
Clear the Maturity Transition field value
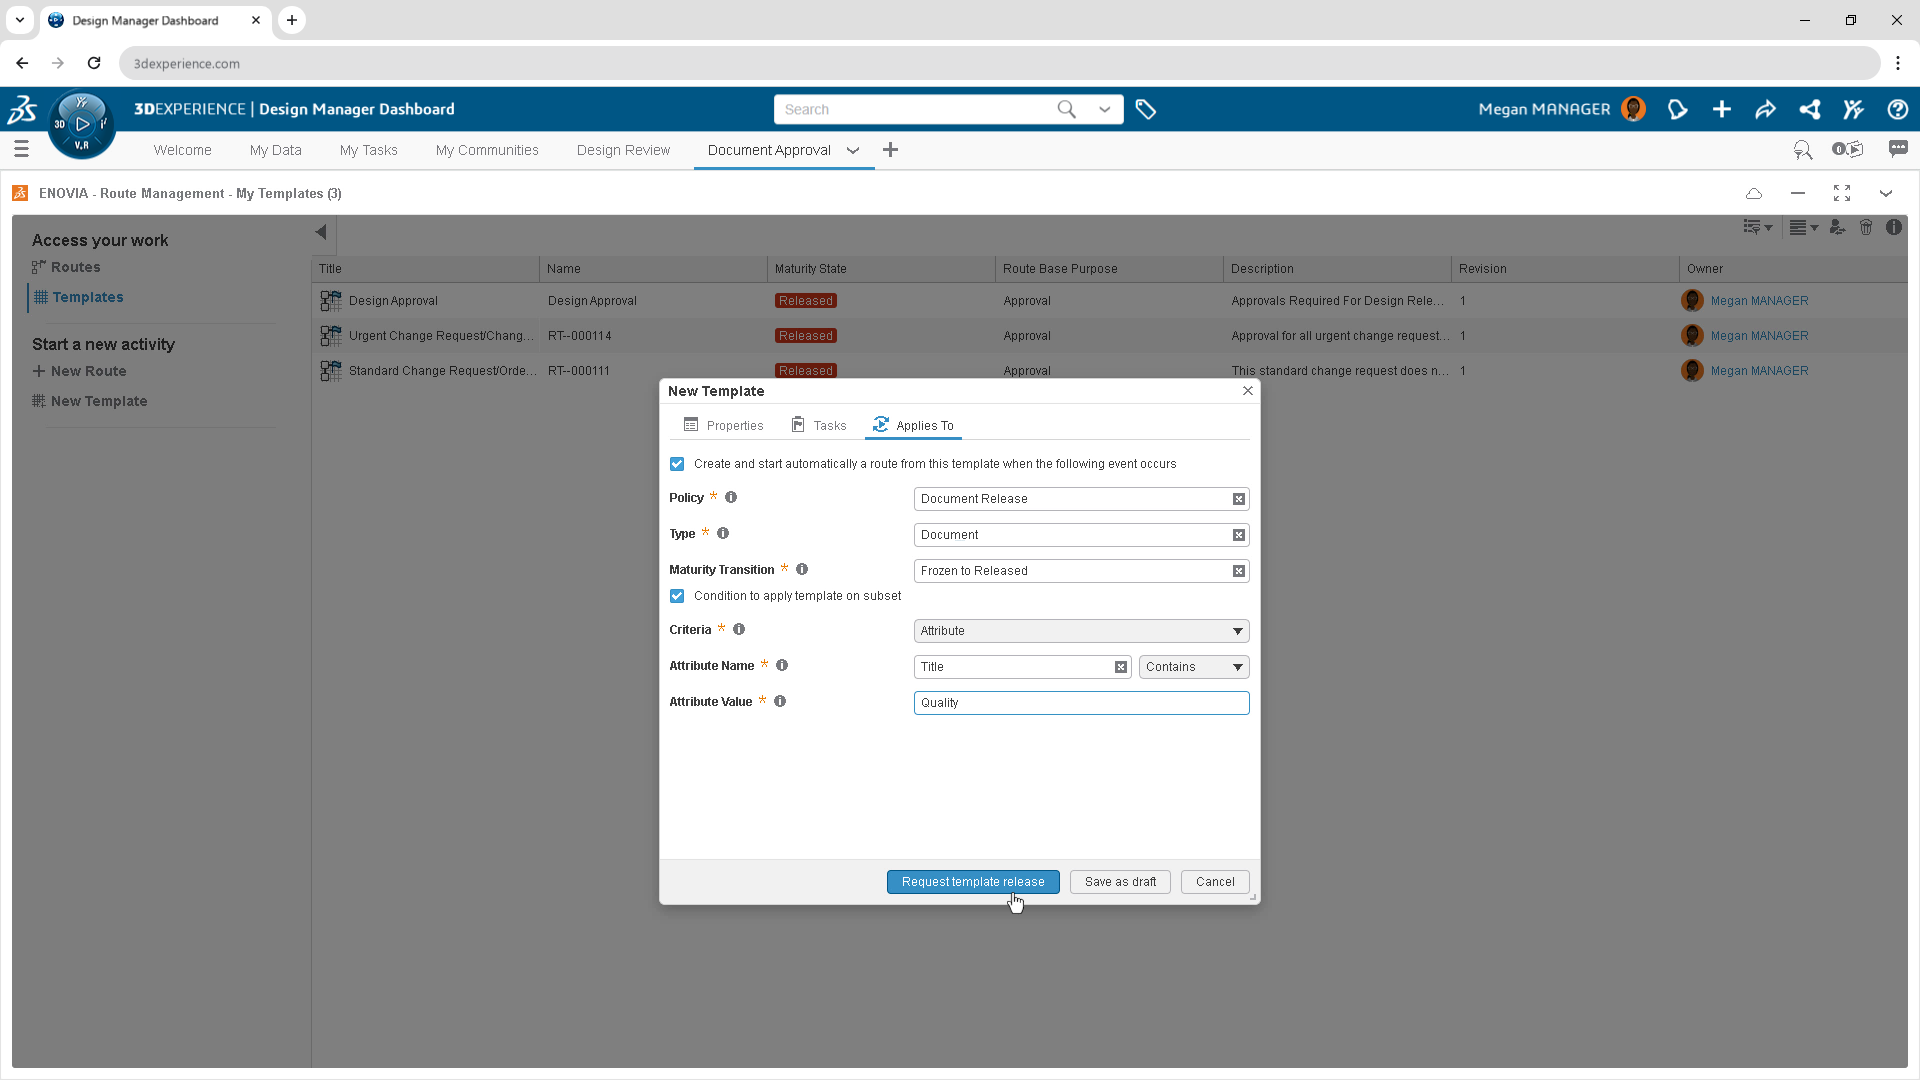coord(1239,571)
